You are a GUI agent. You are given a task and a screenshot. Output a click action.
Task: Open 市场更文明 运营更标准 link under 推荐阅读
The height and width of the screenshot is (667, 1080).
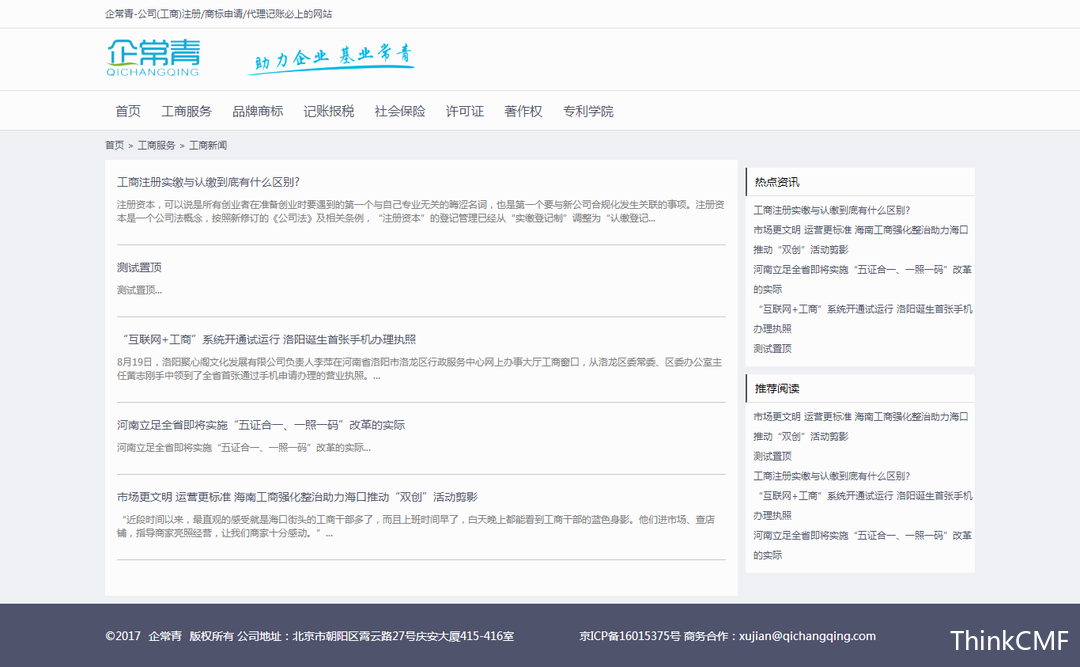pyautogui.click(x=861, y=427)
